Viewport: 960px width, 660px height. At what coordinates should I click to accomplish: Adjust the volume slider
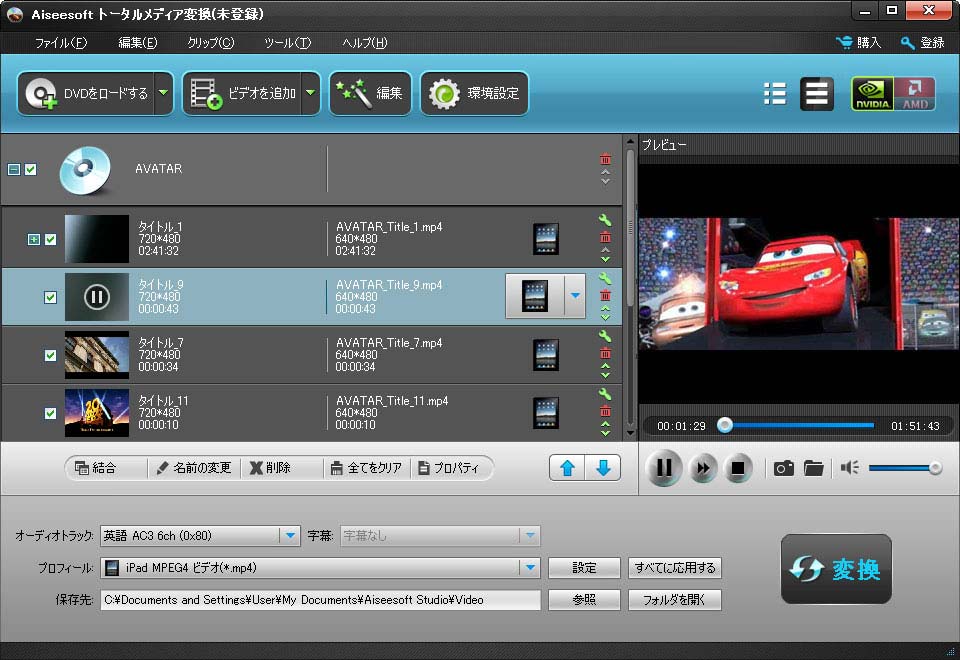click(904, 468)
